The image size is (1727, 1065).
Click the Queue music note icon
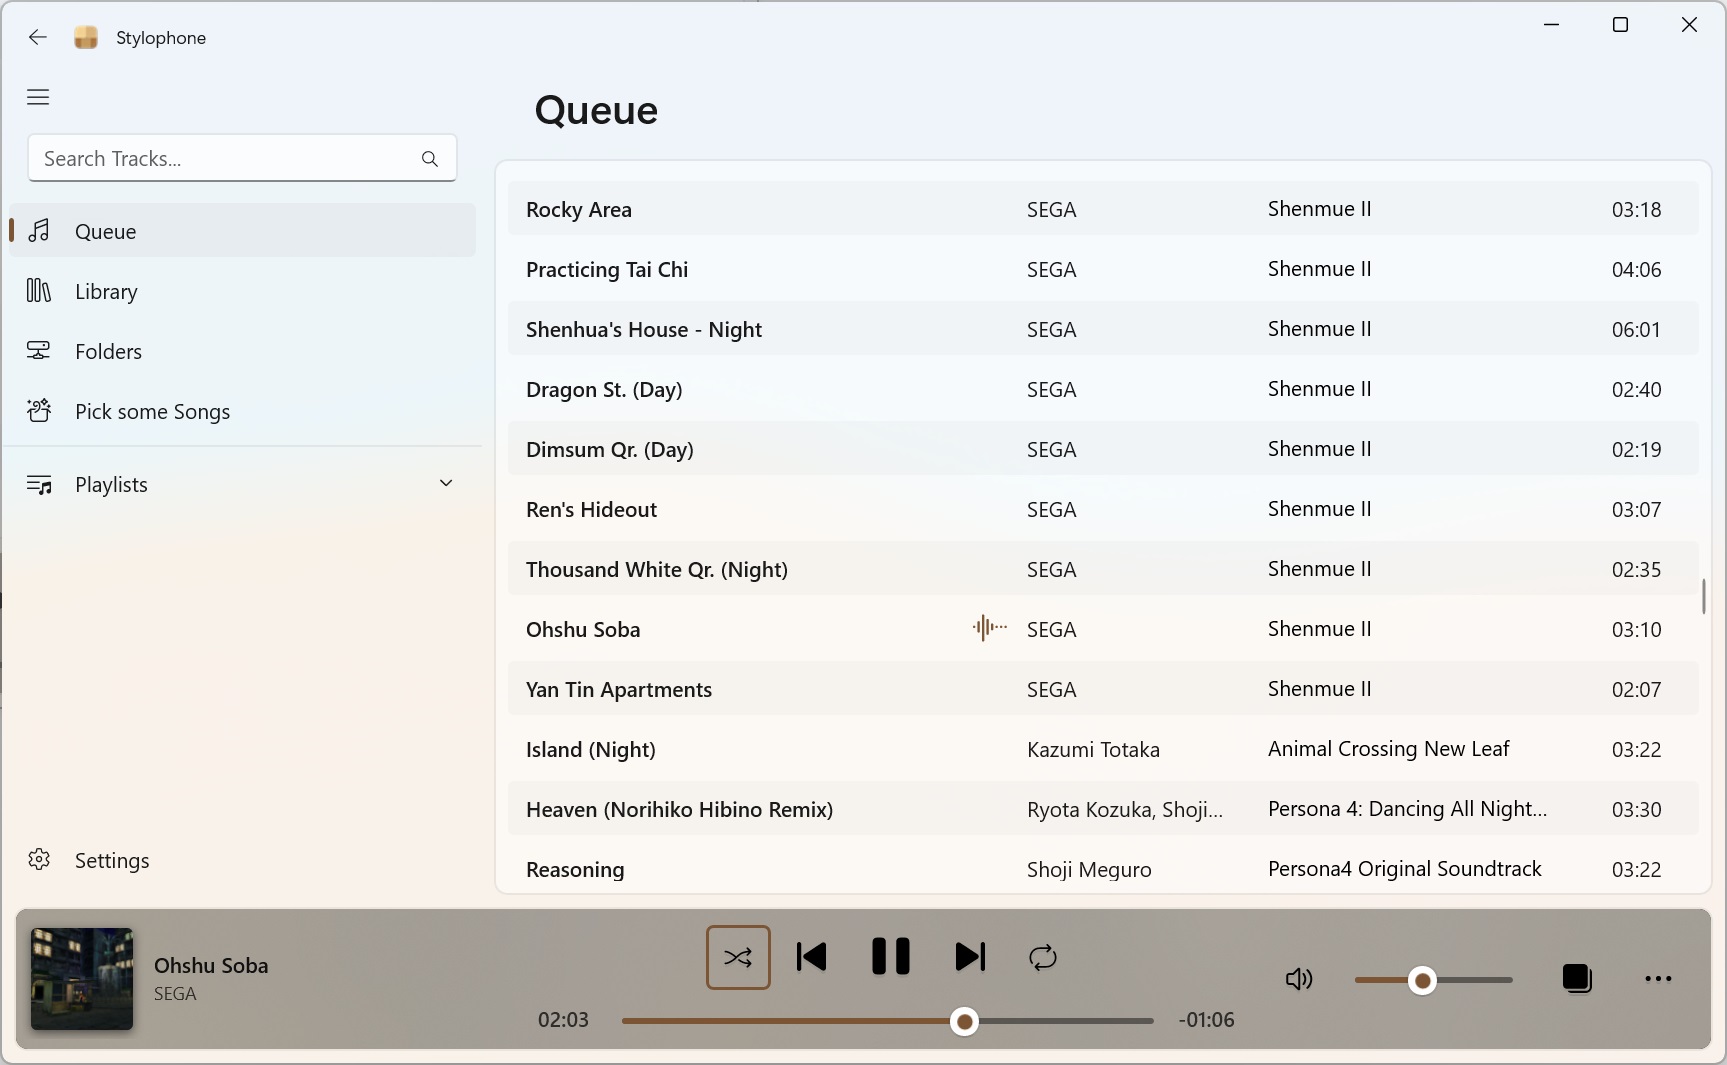(x=39, y=231)
